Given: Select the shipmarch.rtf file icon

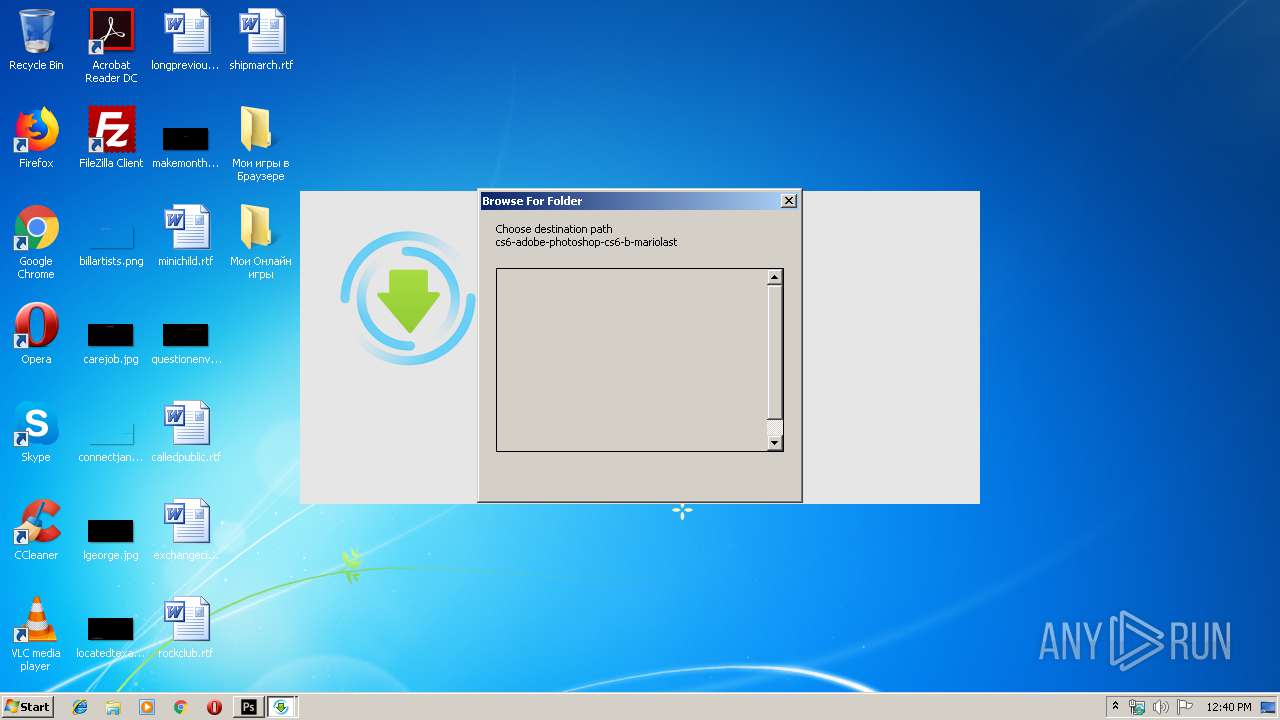Looking at the screenshot, I should (x=261, y=40).
